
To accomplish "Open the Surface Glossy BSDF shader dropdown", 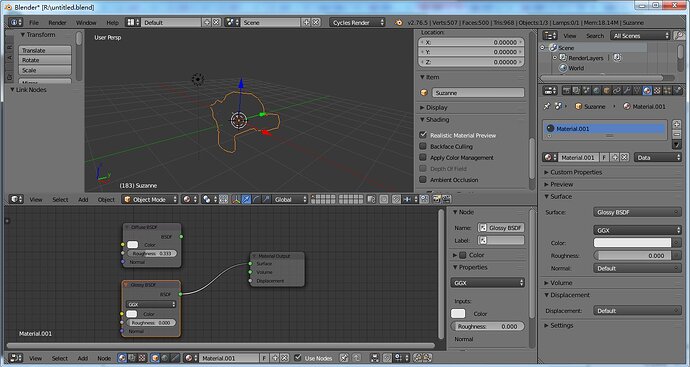I will click(x=637, y=212).
